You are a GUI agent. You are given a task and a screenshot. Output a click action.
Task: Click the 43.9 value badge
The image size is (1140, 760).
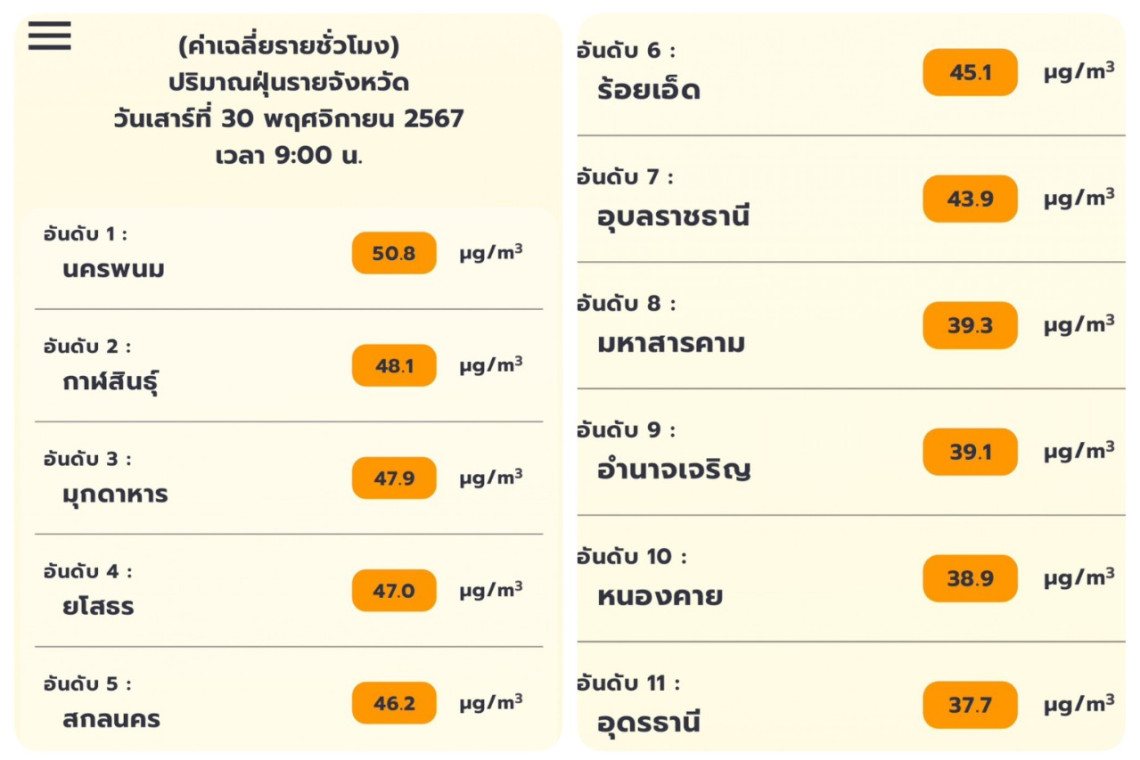969,199
